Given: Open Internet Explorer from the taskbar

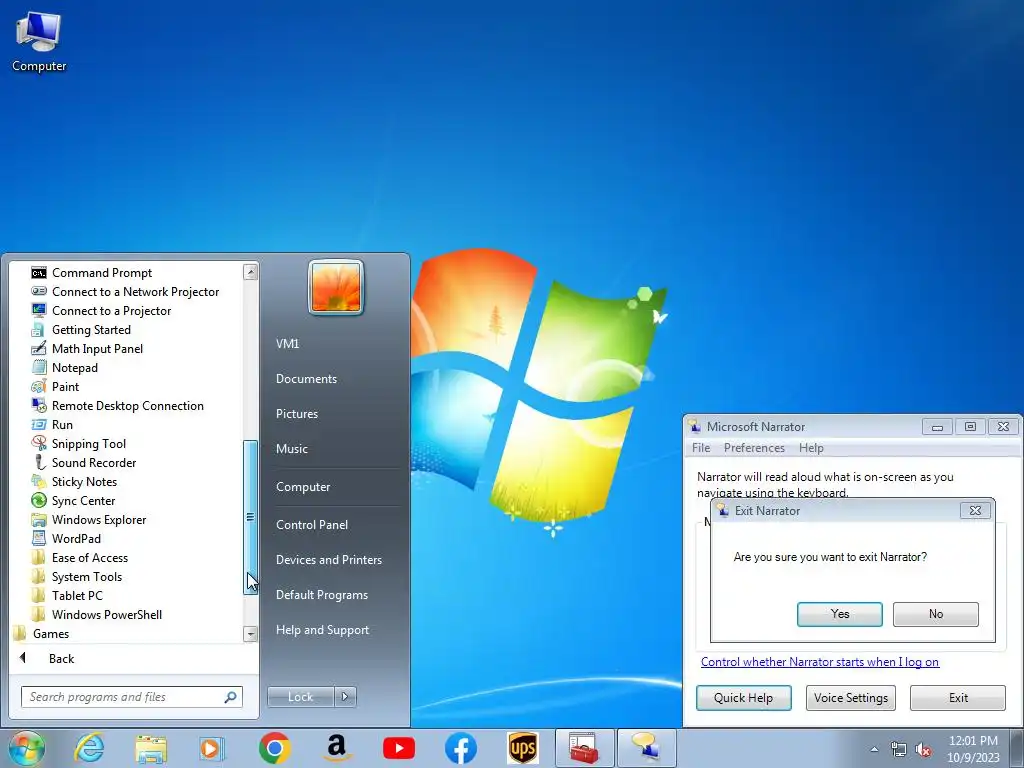Looking at the screenshot, I should pyautogui.click(x=89, y=748).
